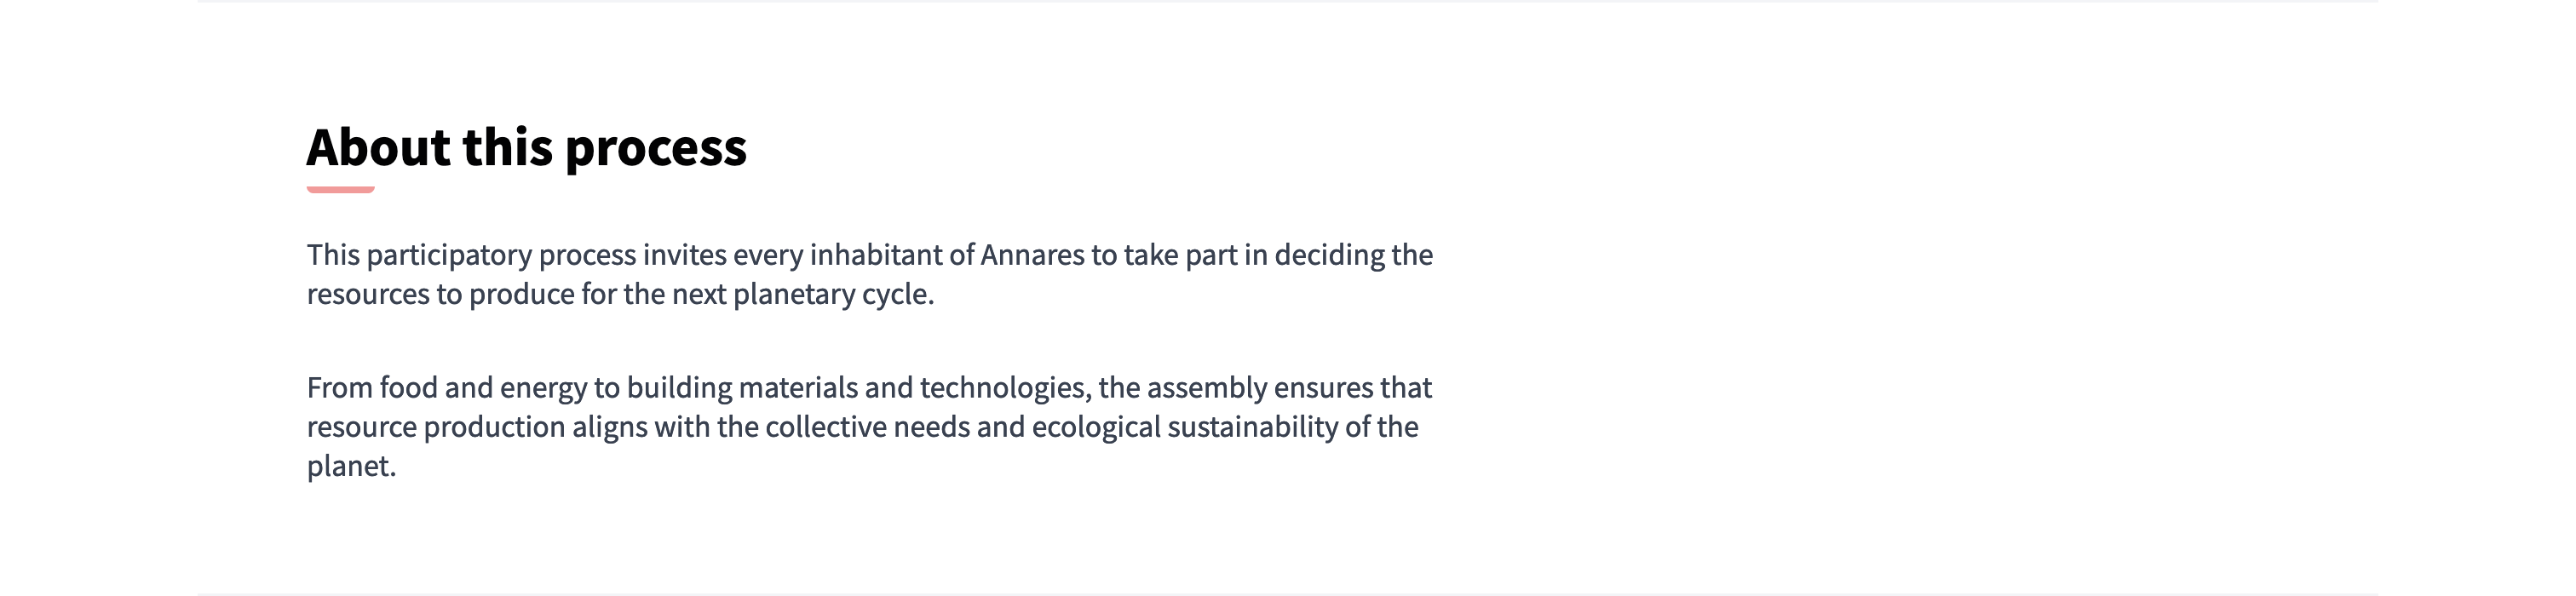Click the word "inhabitant" in the text
This screenshot has width=2576, height=596.
tap(875, 255)
